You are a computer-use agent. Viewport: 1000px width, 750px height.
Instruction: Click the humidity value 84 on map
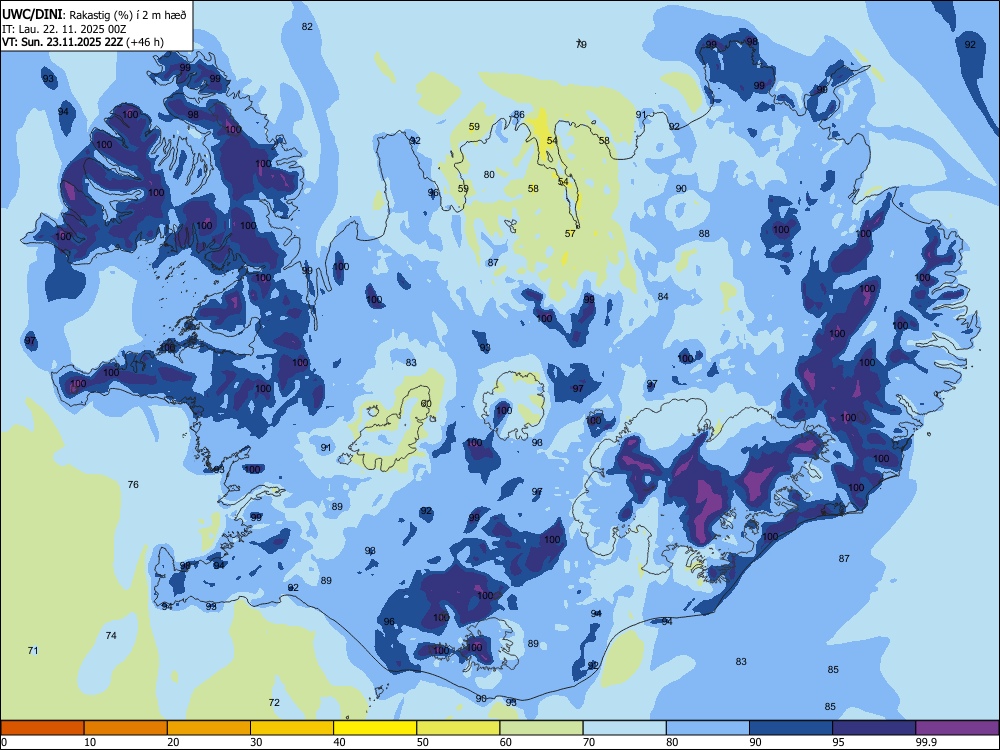663,297
